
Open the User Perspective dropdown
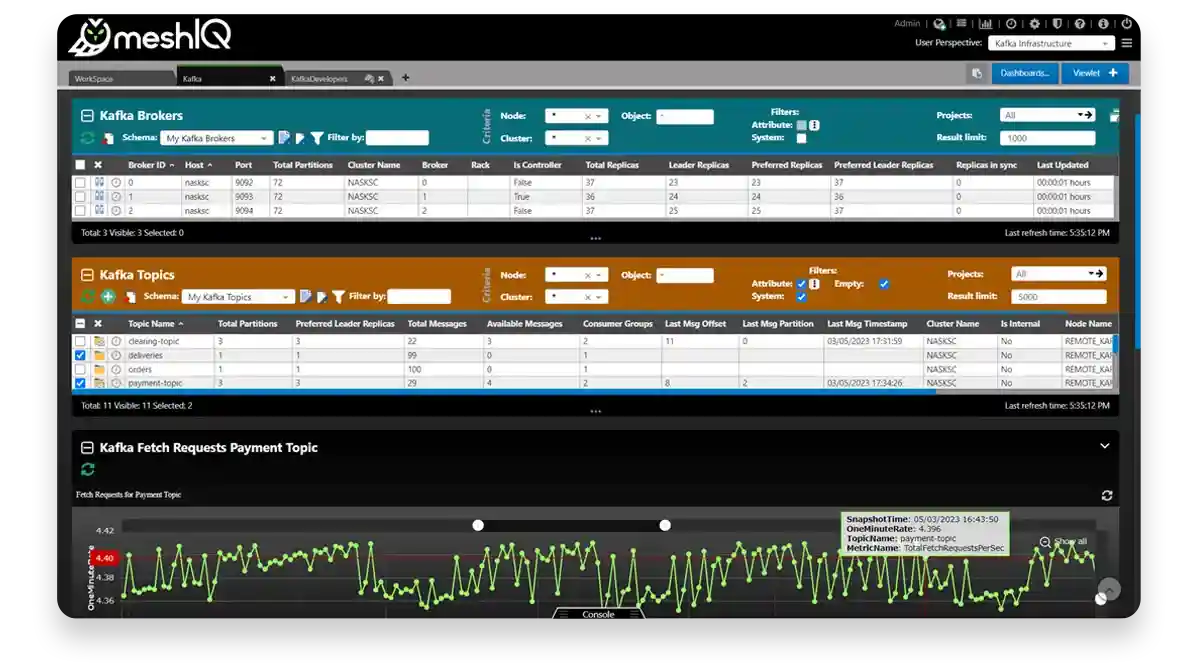click(x=1051, y=43)
